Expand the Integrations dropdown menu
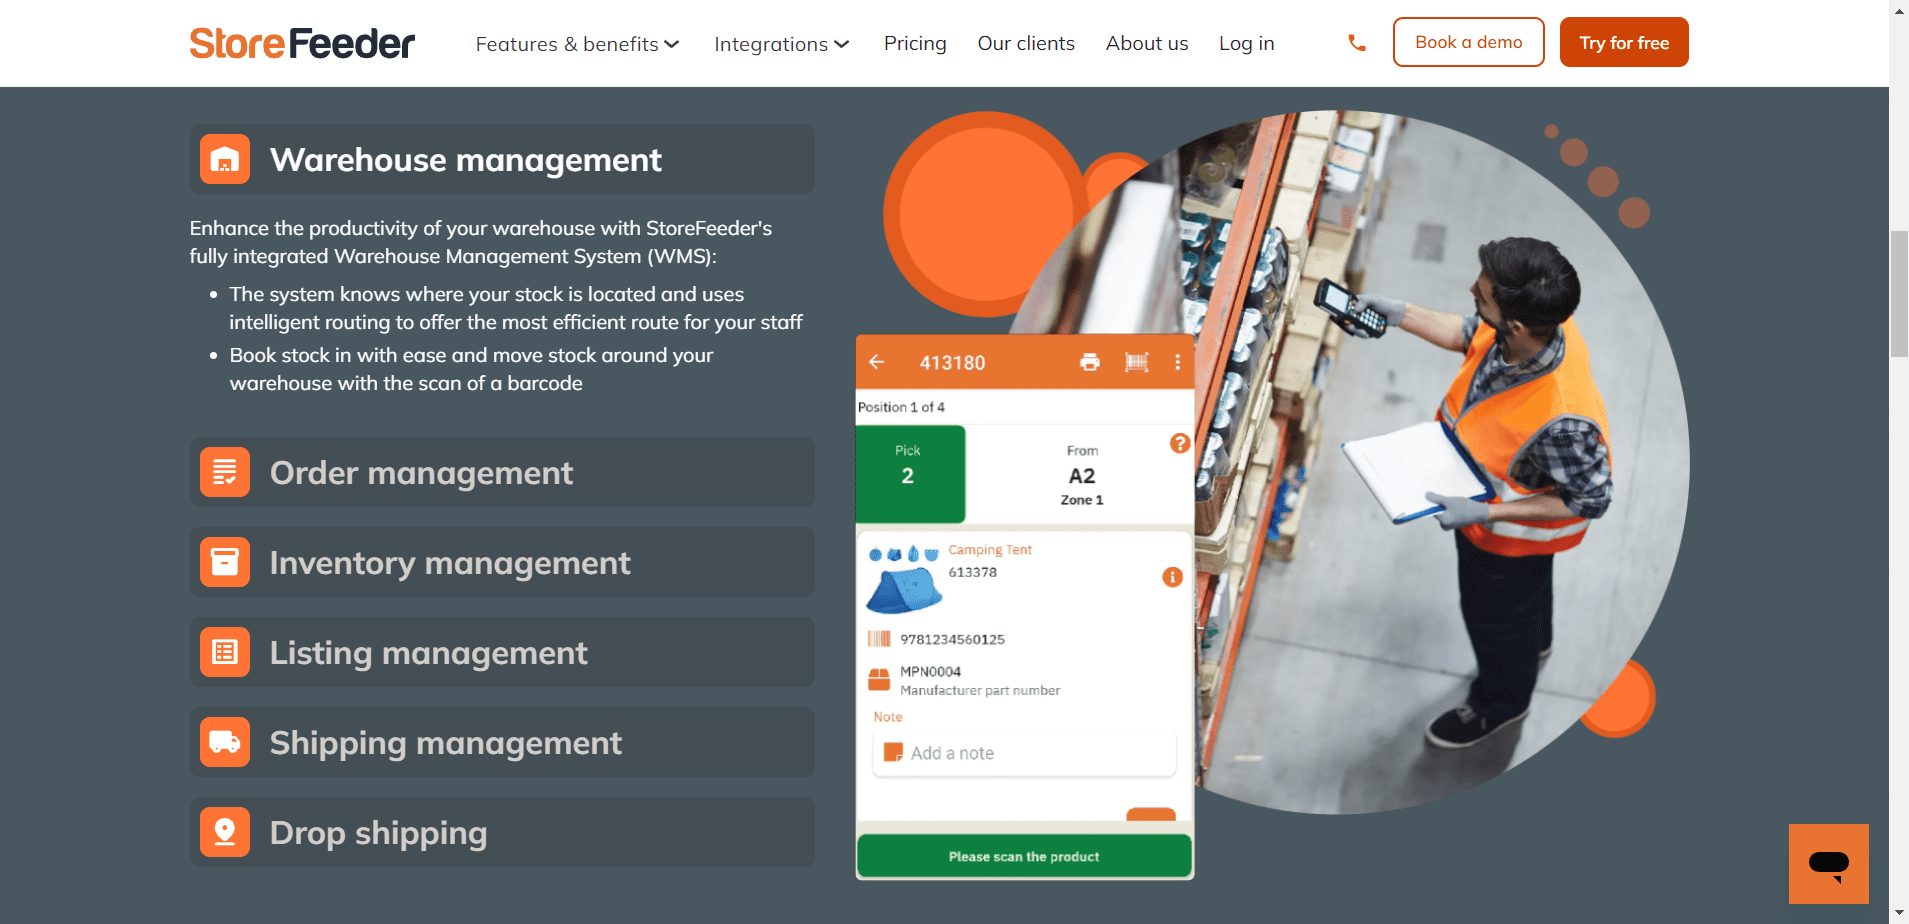The height and width of the screenshot is (924, 1909). click(x=782, y=44)
